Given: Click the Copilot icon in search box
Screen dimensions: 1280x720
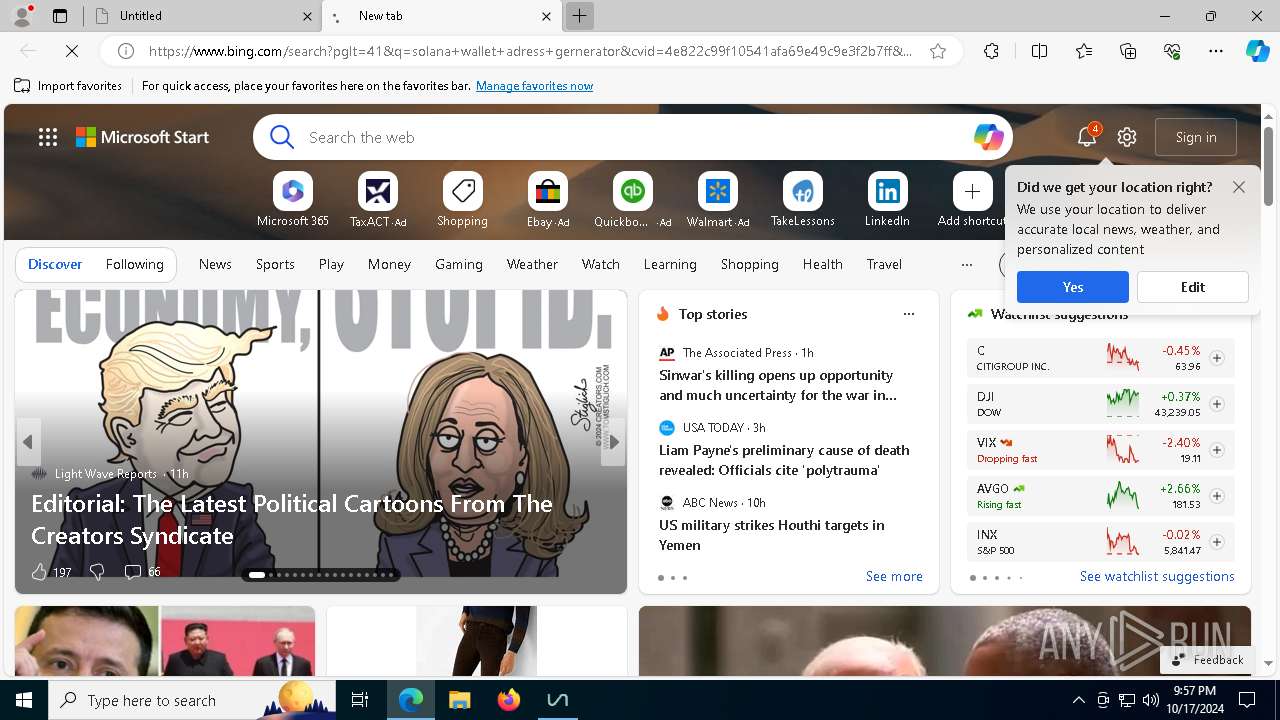Looking at the screenshot, I should pyautogui.click(x=988, y=137).
